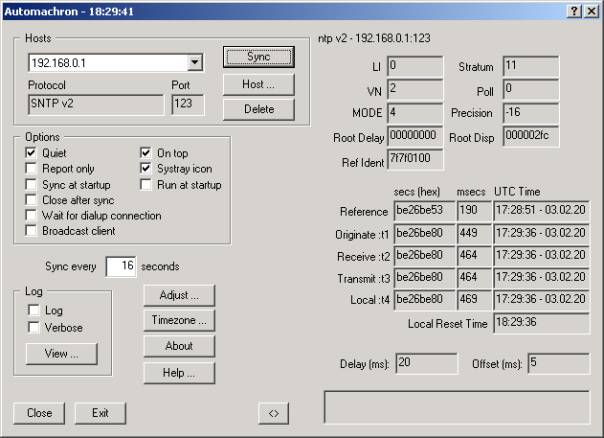
Task: Enable Sync at startup
Action: point(32,185)
